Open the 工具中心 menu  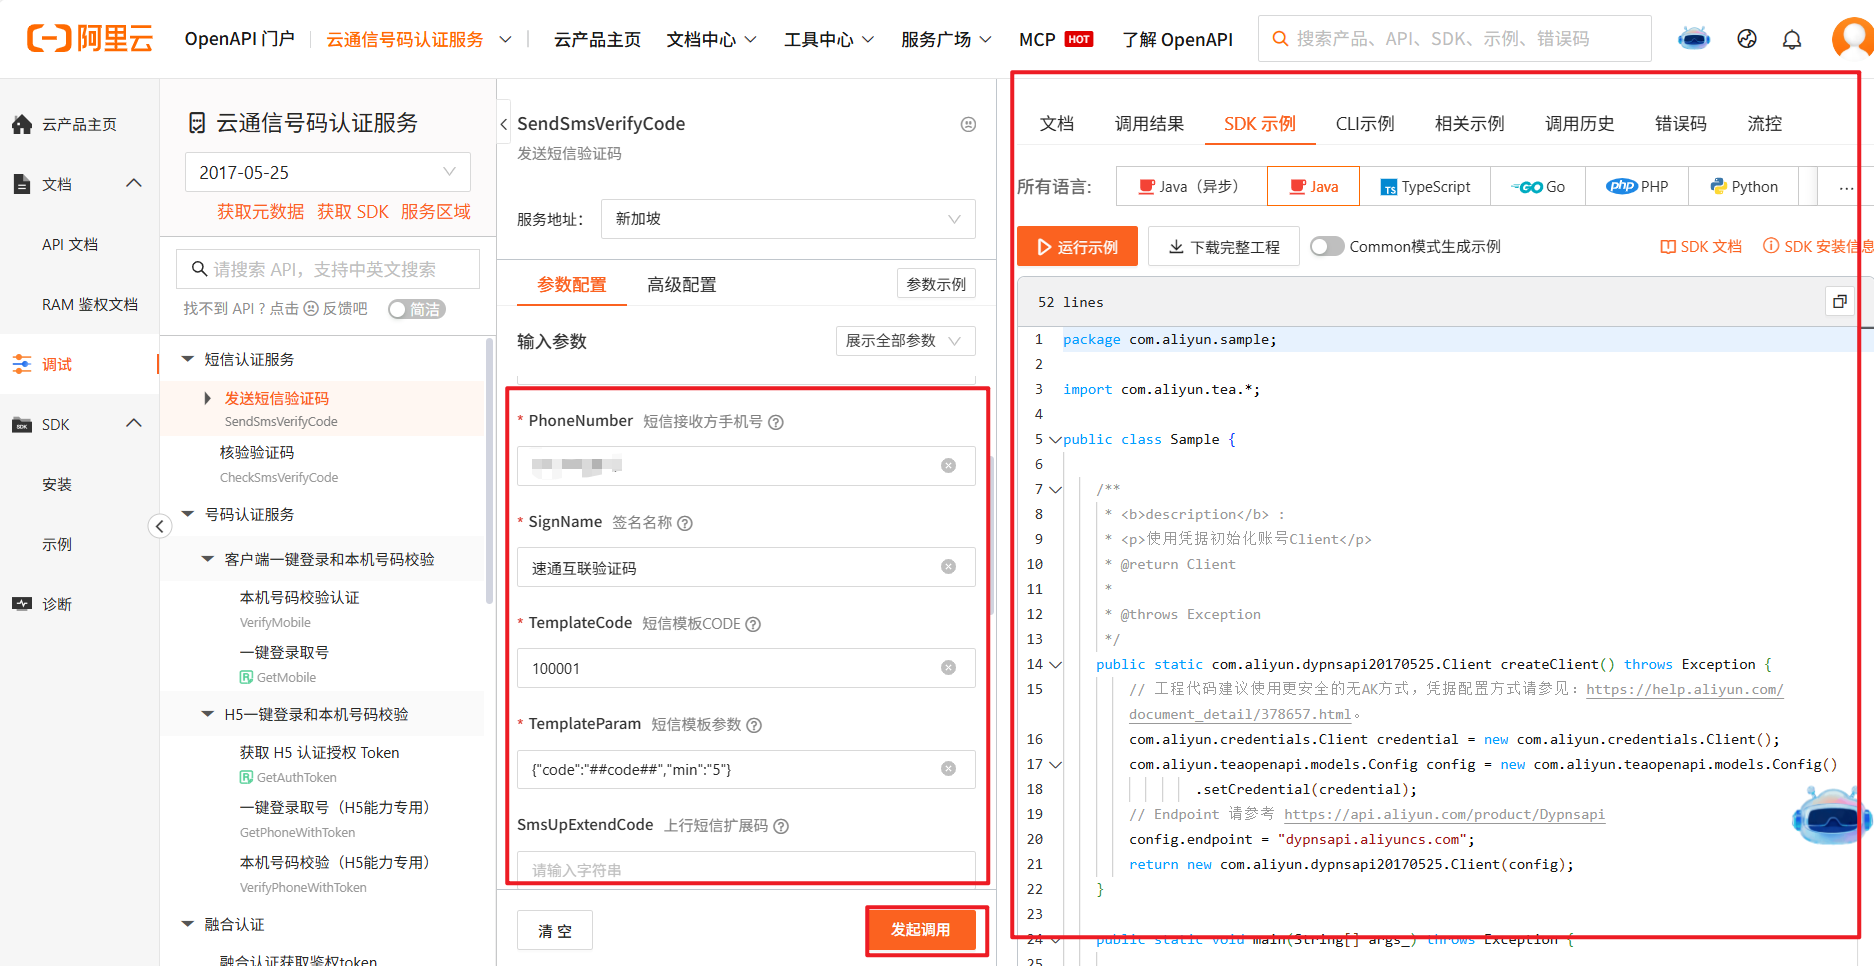[x=828, y=39]
